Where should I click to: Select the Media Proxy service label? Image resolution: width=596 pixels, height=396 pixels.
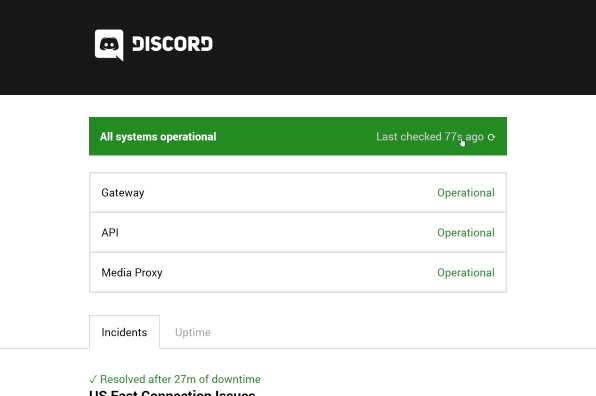point(132,272)
